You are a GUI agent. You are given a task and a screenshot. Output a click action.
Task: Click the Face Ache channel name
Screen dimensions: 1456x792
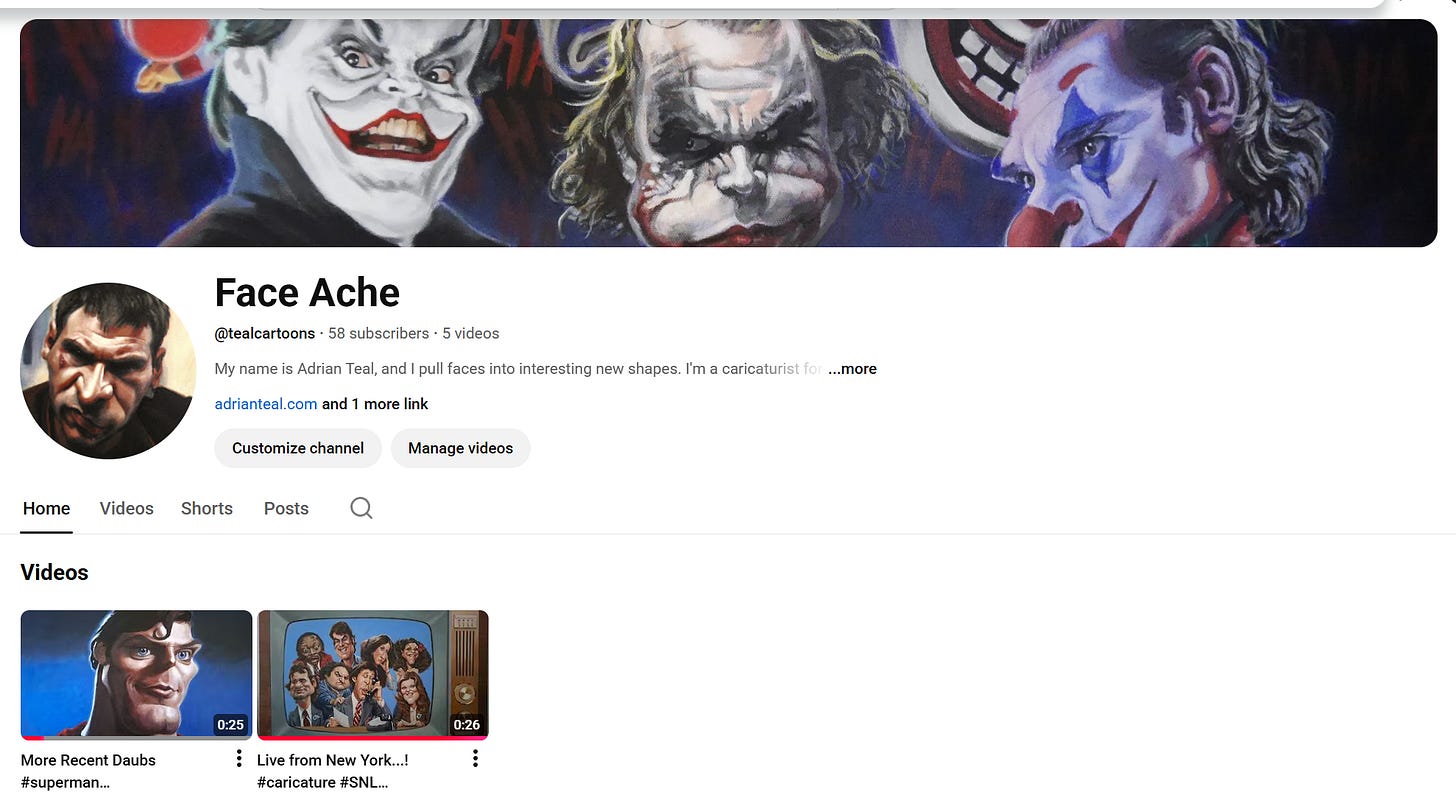tap(307, 292)
